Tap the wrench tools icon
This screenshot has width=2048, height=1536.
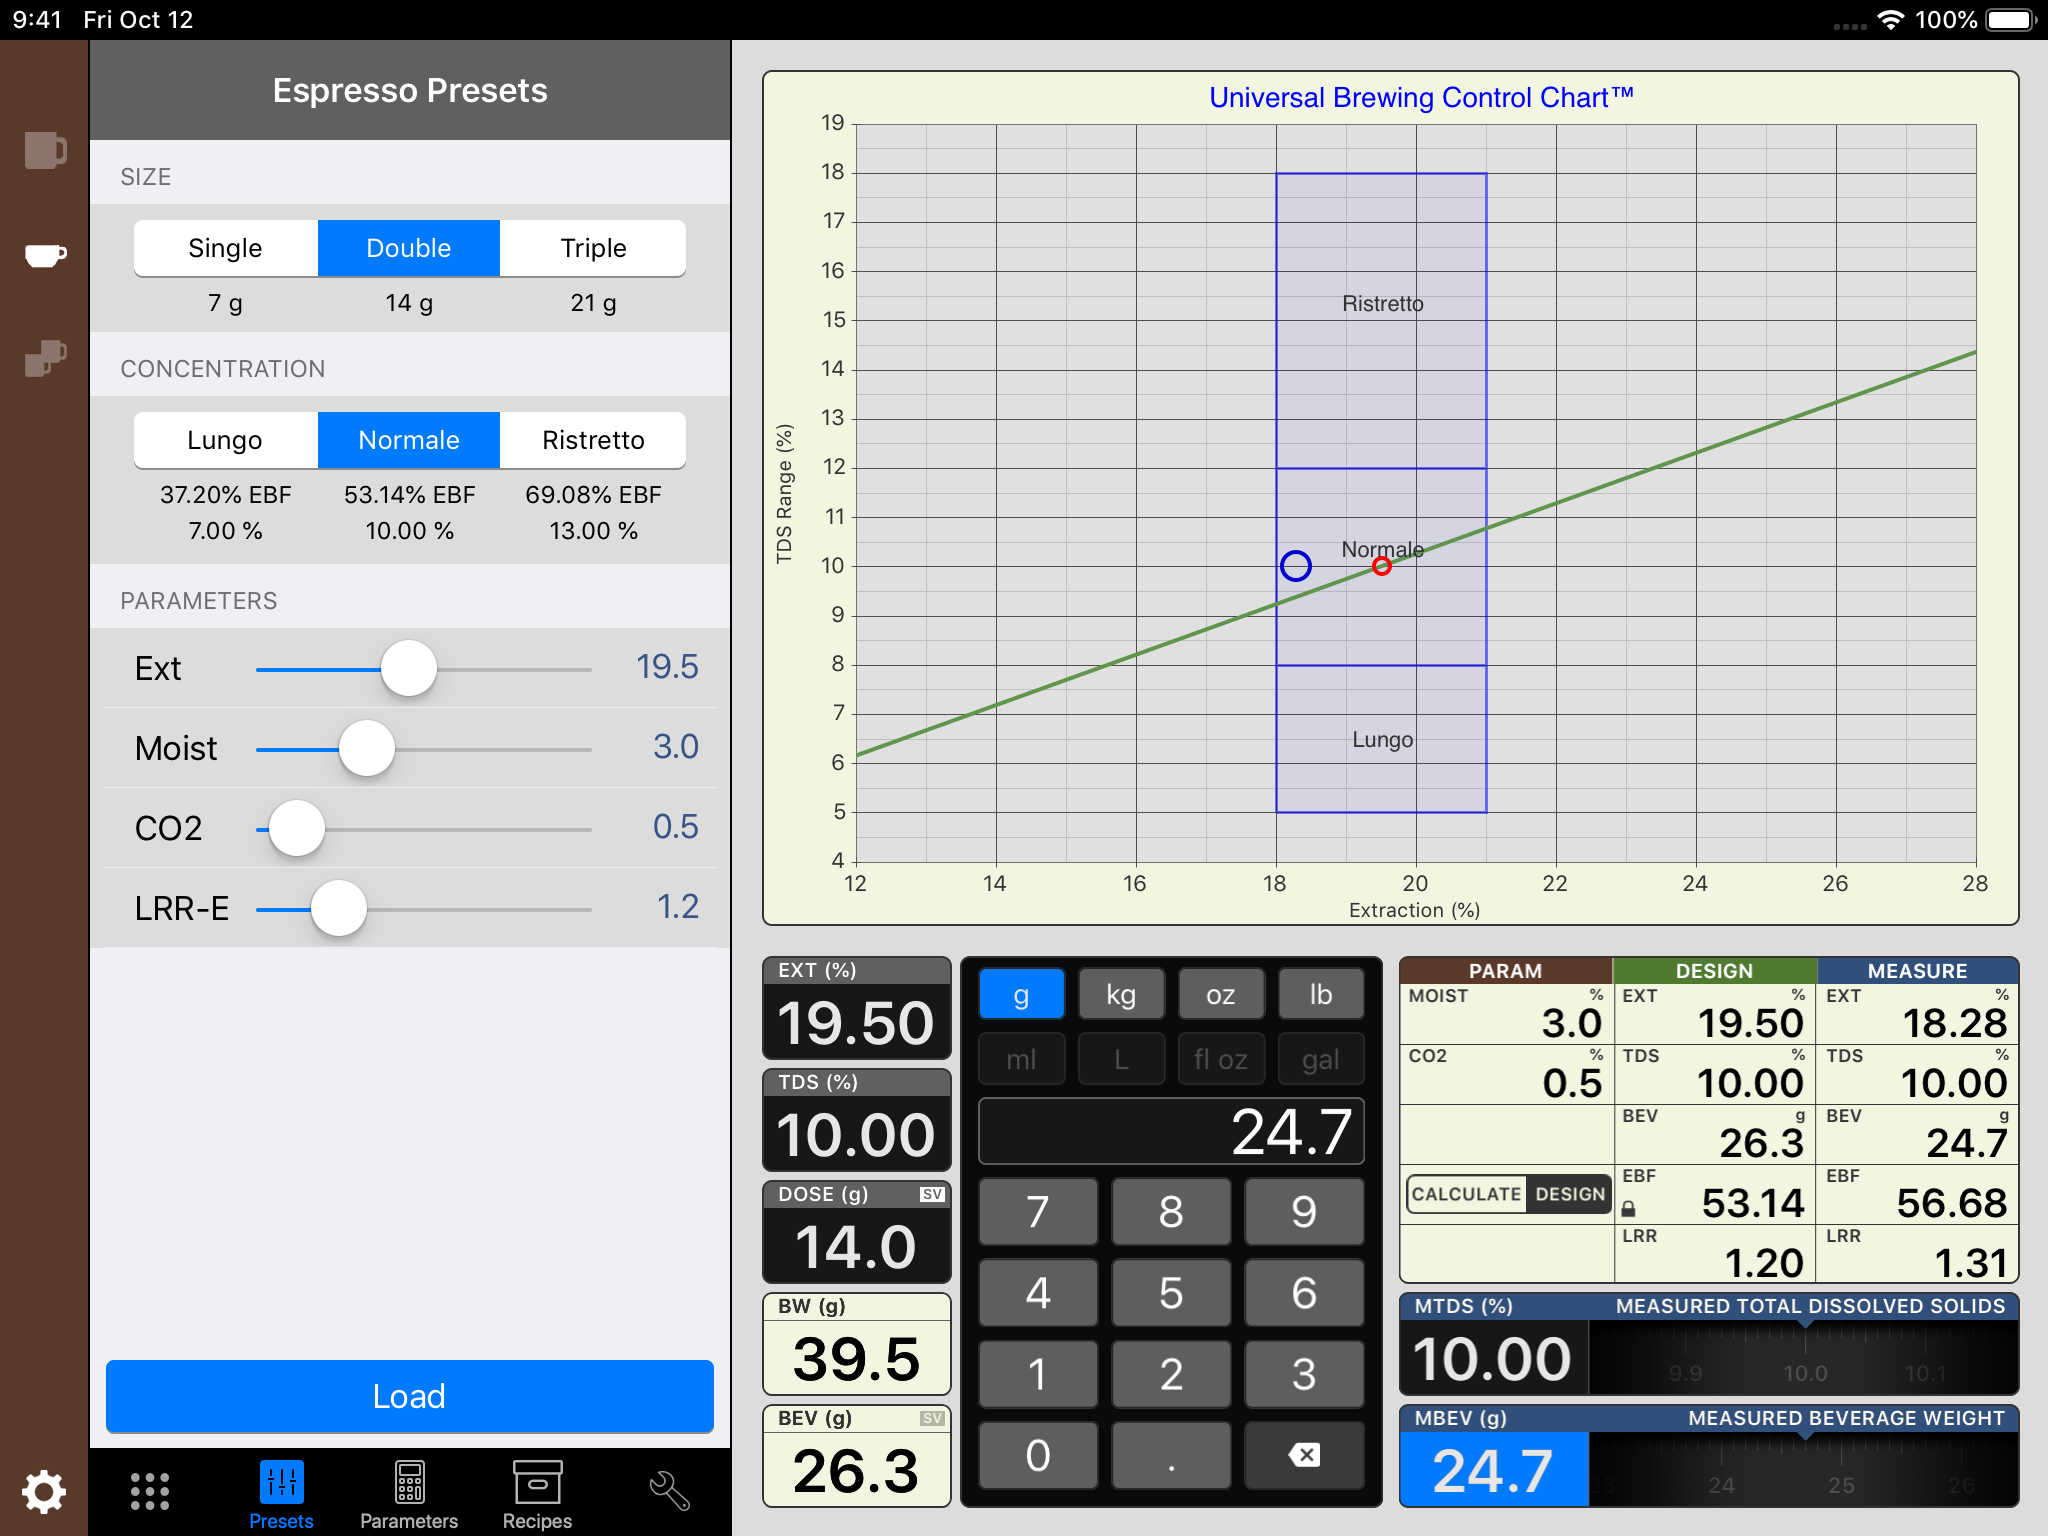click(669, 1491)
